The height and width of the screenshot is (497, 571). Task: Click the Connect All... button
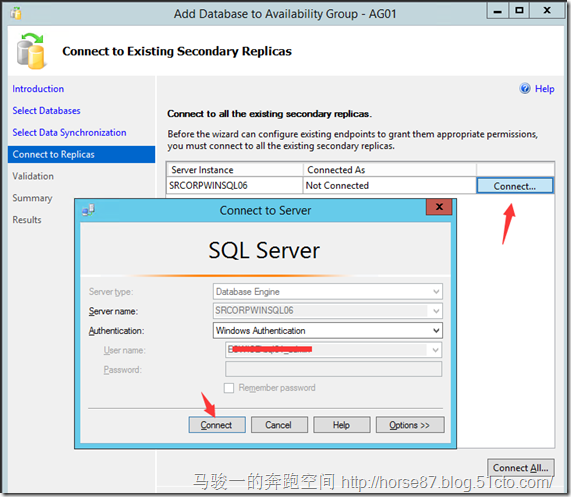point(521,468)
